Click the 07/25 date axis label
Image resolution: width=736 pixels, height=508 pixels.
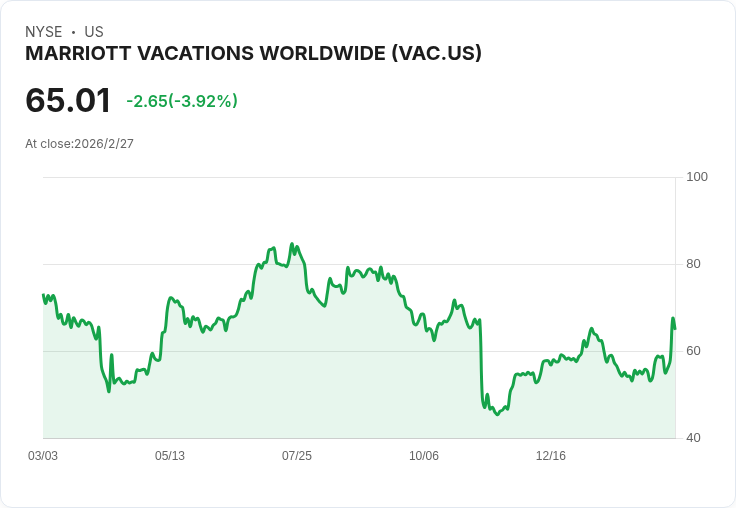tap(297, 456)
